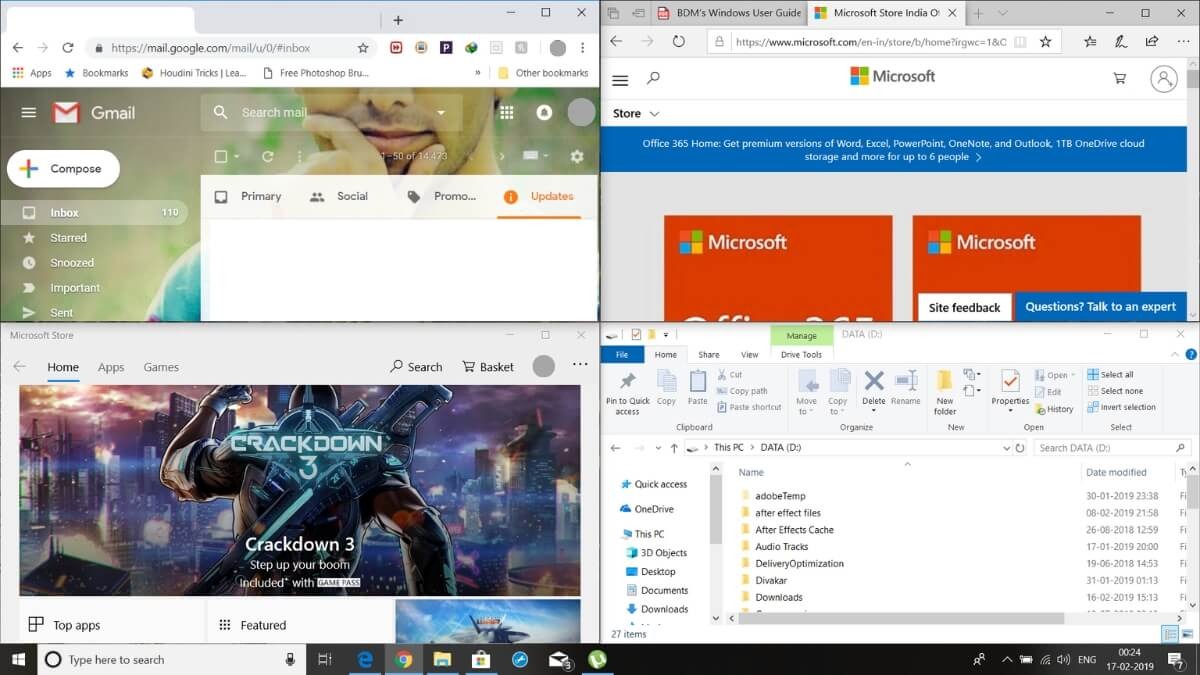Click Select all in Explorer ribbon
The width and height of the screenshot is (1200, 675).
(x=1110, y=375)
